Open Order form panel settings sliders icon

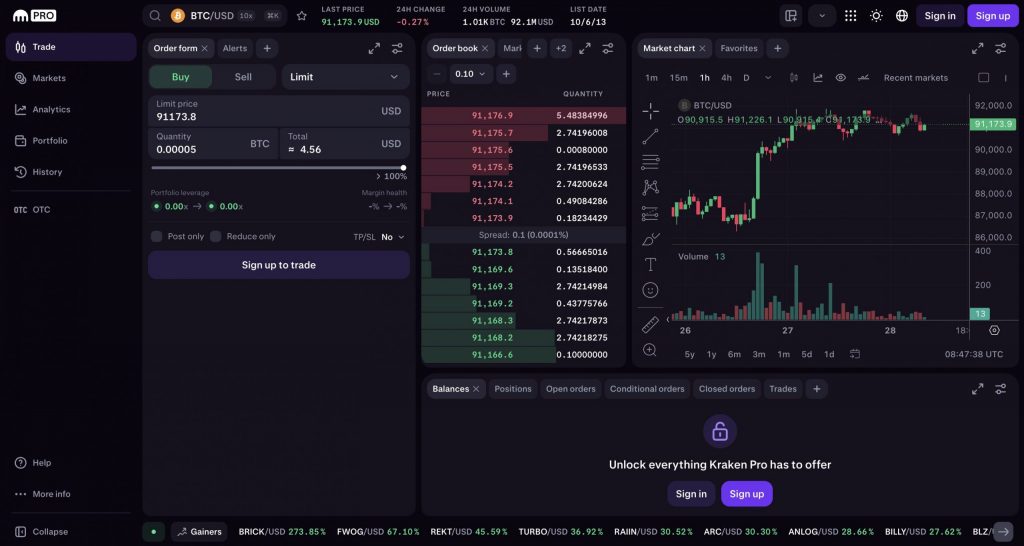point(397,48)
